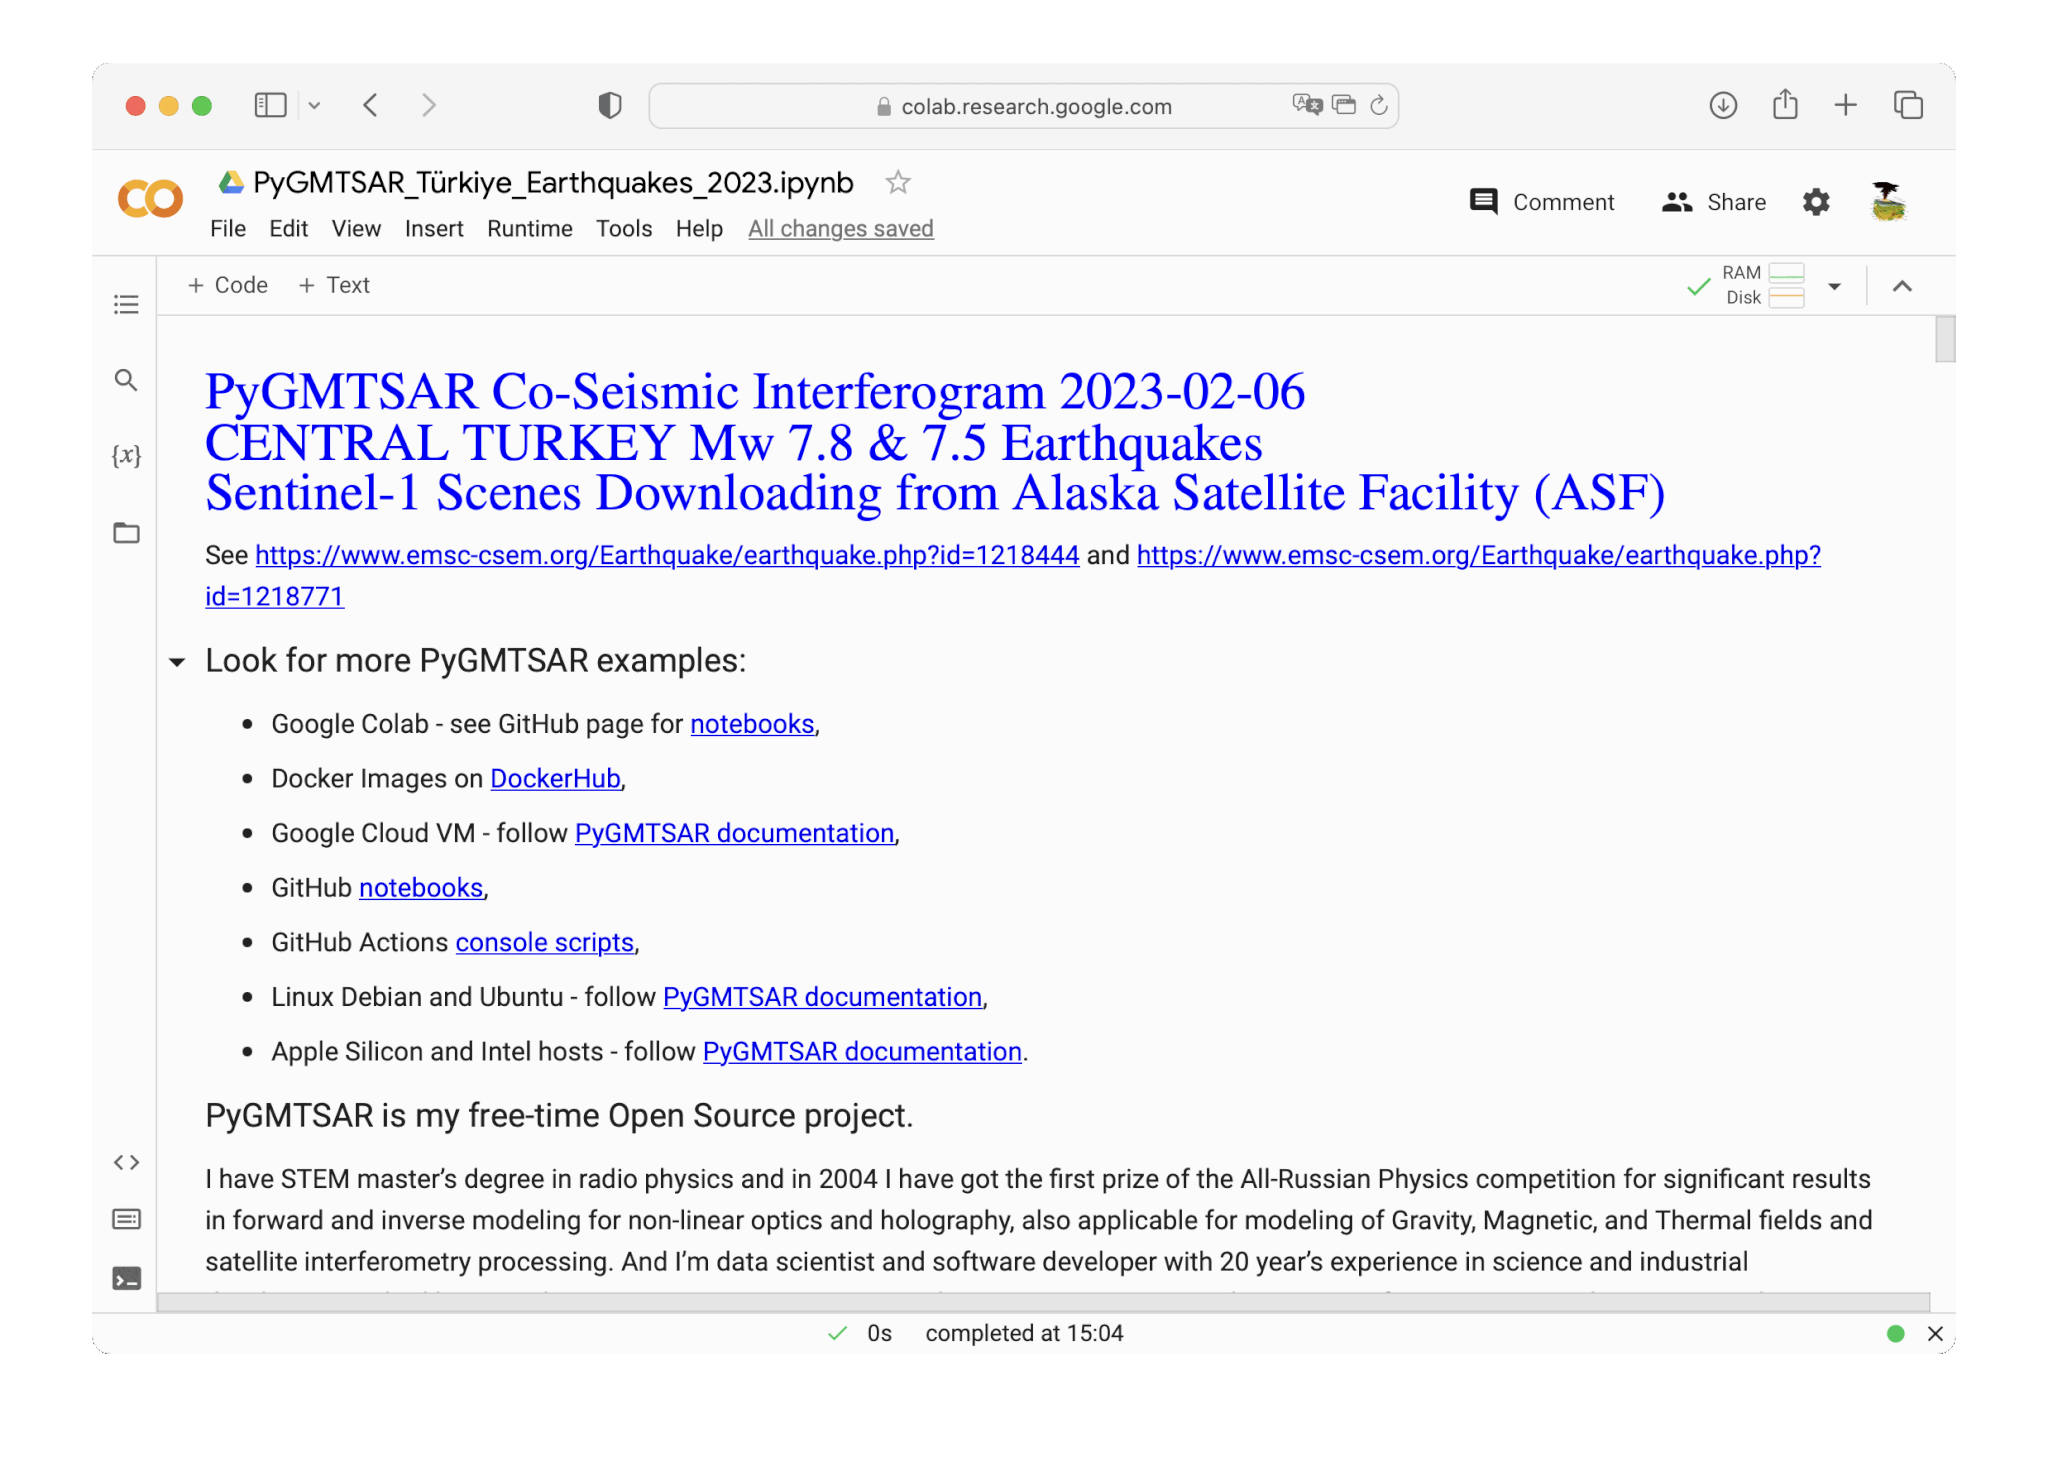Image resolution: width=2048 pixels, height=1476 pixels.
Task: Open Apple Silicon PyGMTSAR documentation link
Action: [x=862, y=1052]
